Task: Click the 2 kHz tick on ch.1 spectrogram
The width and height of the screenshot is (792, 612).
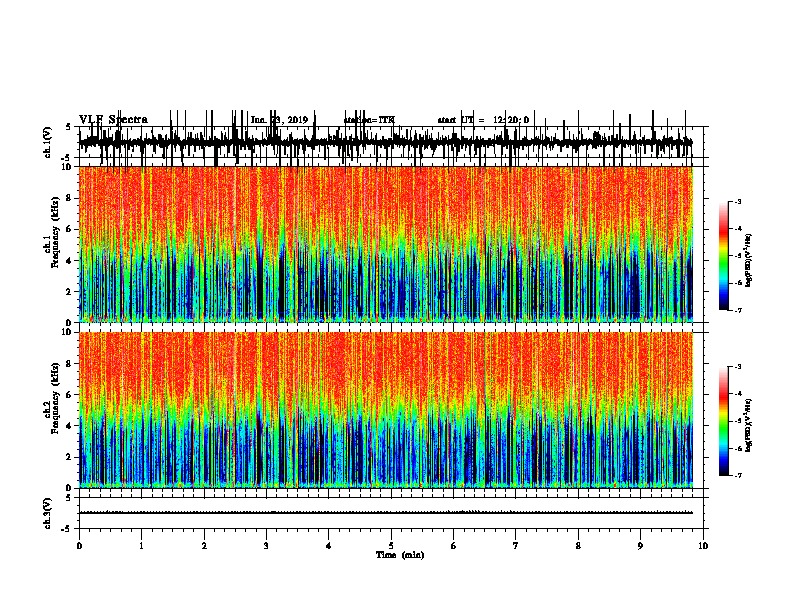Action: point(69,291)
